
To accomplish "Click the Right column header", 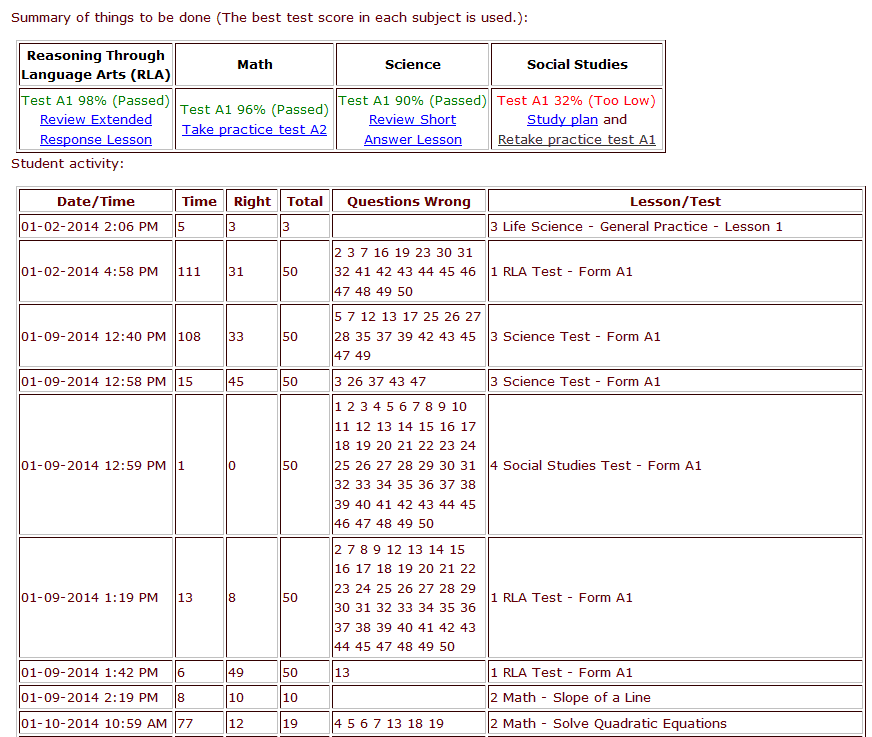I will 252,201.
